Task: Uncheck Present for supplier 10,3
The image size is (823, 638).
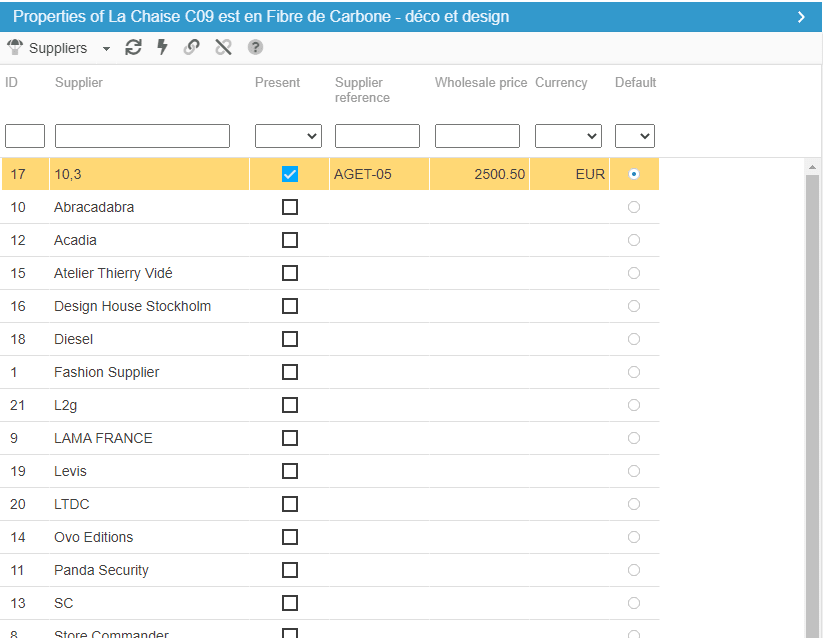Action: 290,174
